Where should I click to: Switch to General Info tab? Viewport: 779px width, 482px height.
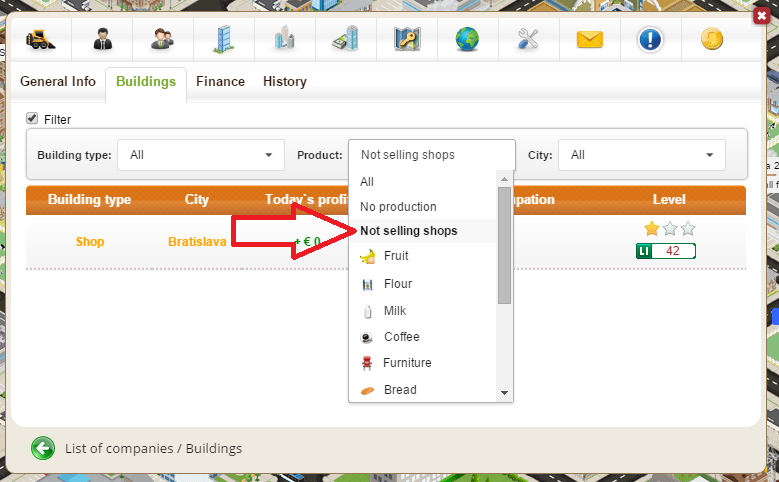coord(58,81)
